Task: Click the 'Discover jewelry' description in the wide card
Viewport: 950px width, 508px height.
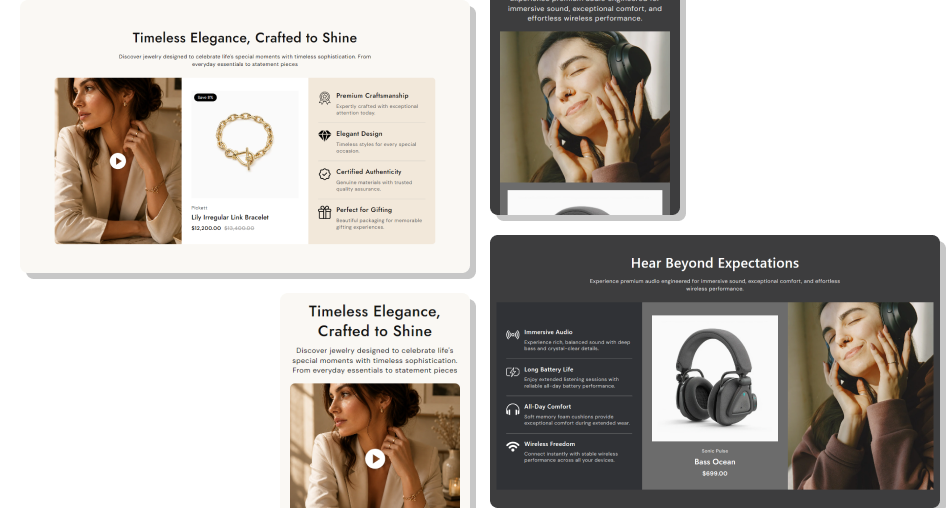Action: [245, 60]
